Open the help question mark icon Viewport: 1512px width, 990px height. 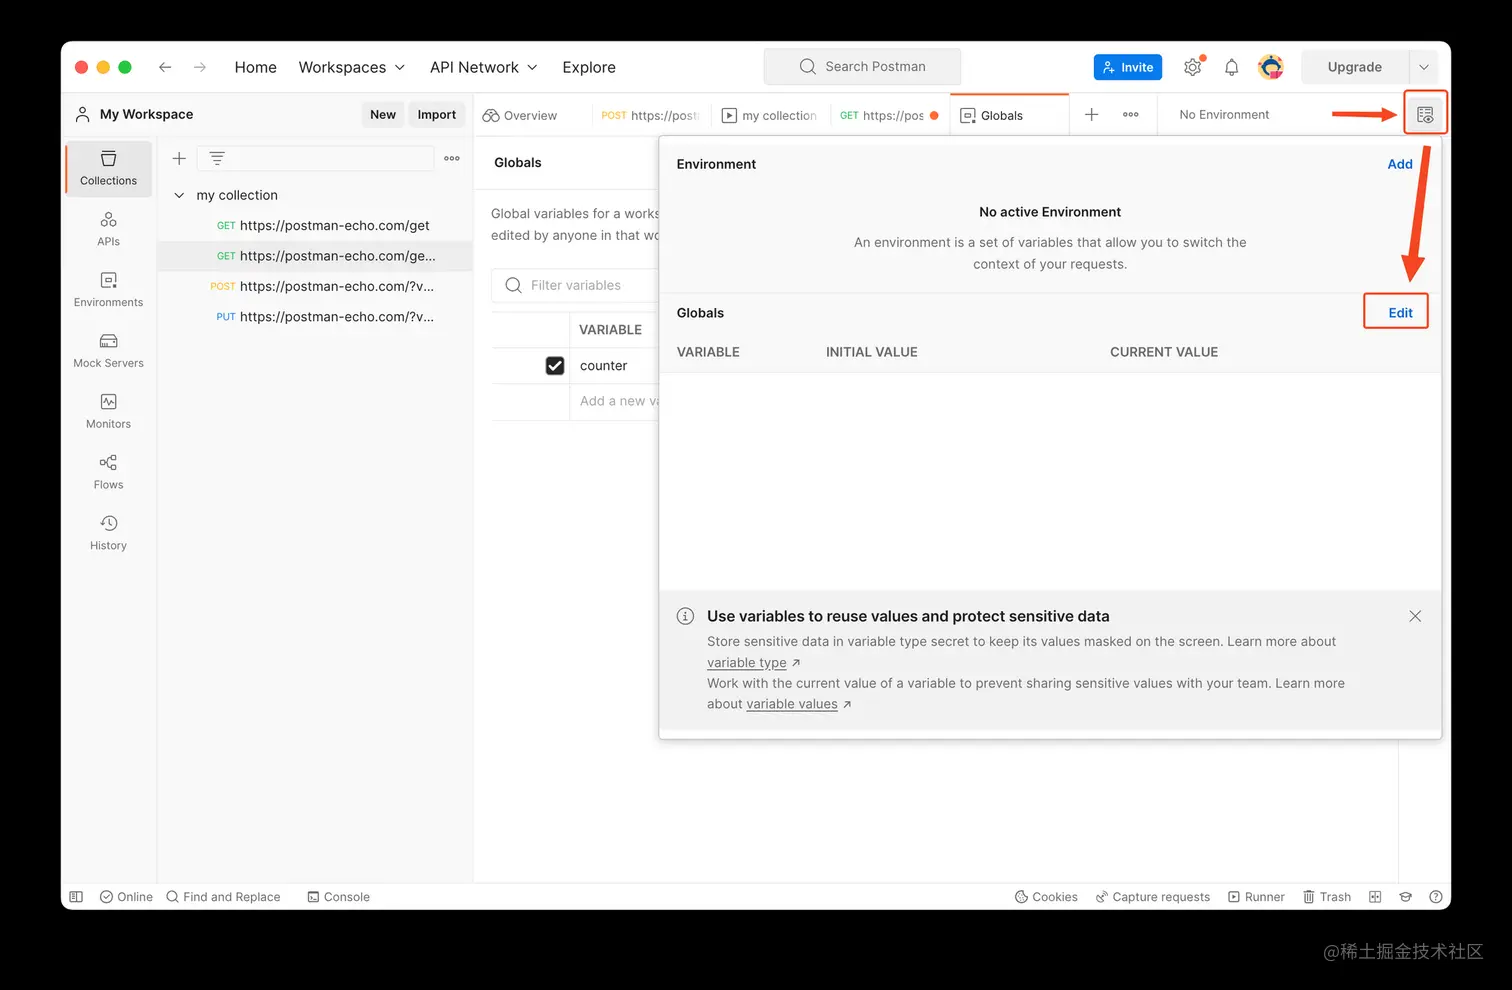(x=1436, y=897)
